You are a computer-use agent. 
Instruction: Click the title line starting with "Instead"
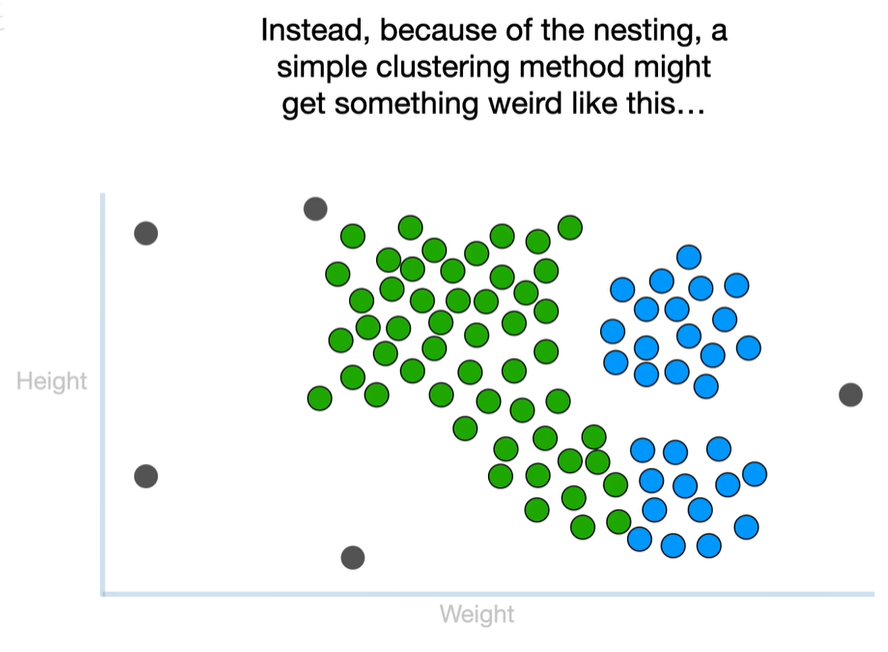tap(493, 31)
